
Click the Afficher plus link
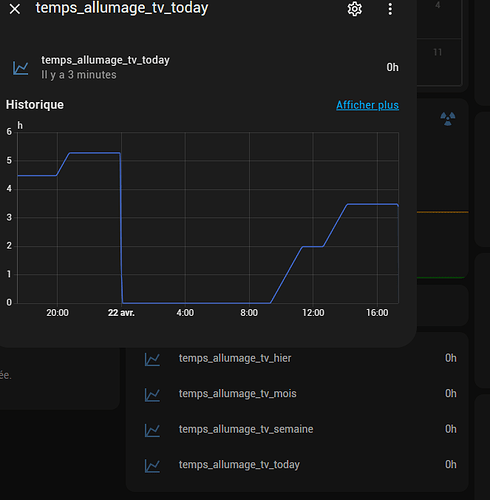[367, 105]
